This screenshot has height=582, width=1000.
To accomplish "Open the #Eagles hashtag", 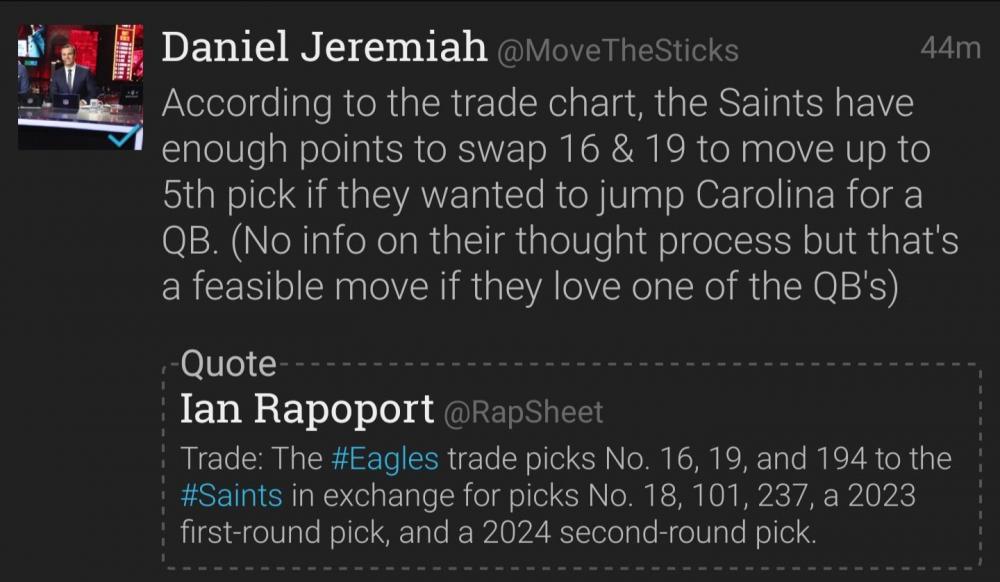I will (385, 459).
